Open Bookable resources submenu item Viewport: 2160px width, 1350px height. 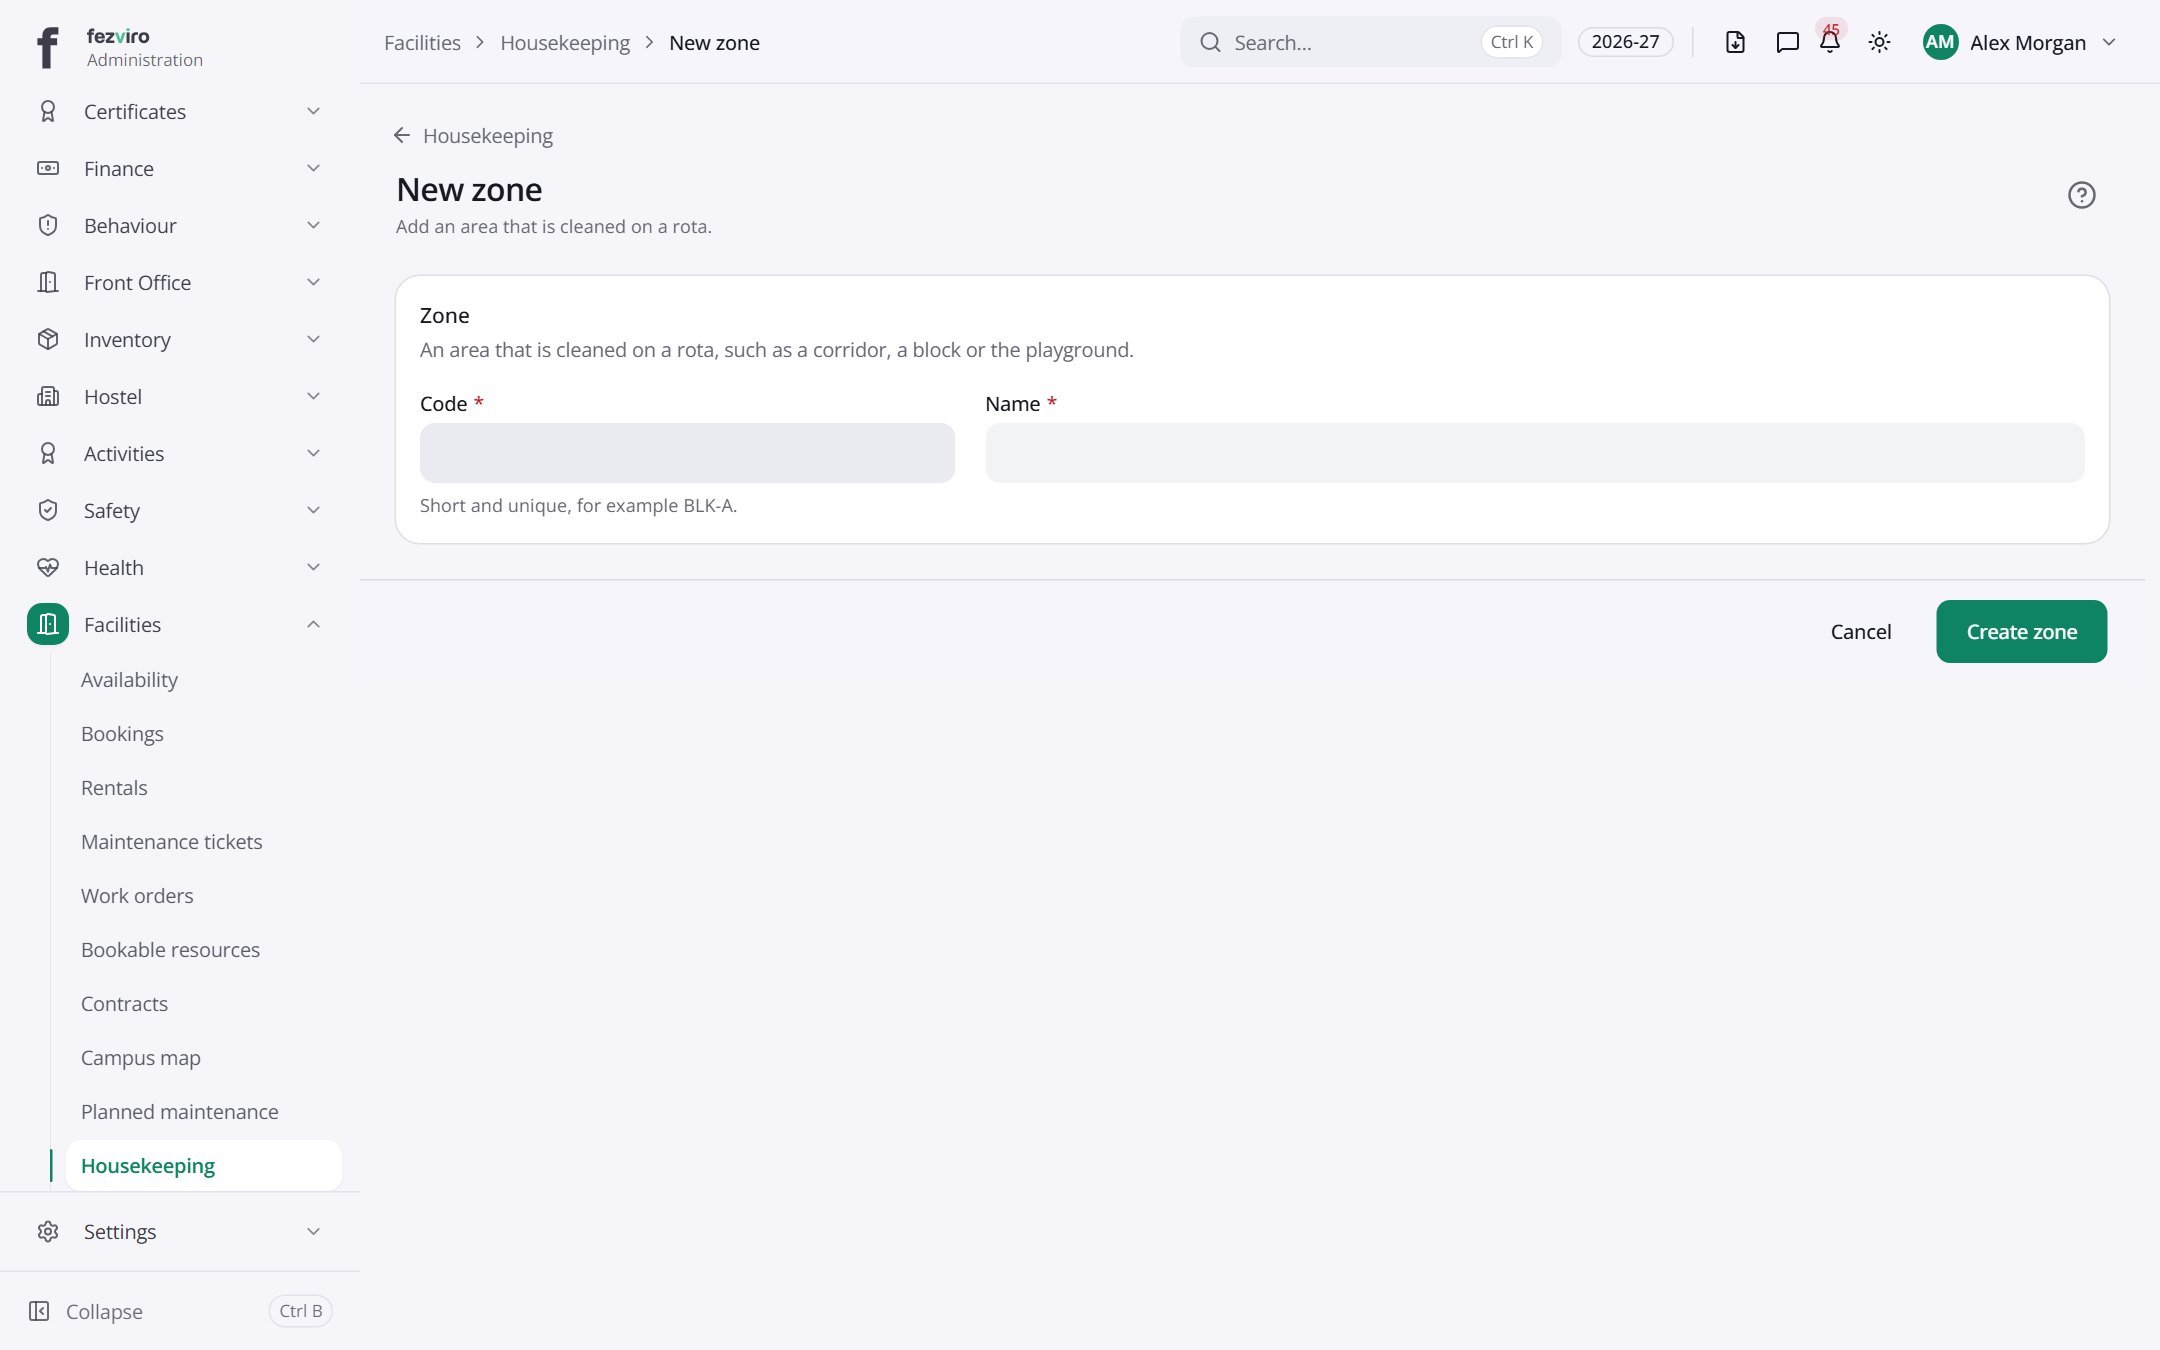pos(170,950)
